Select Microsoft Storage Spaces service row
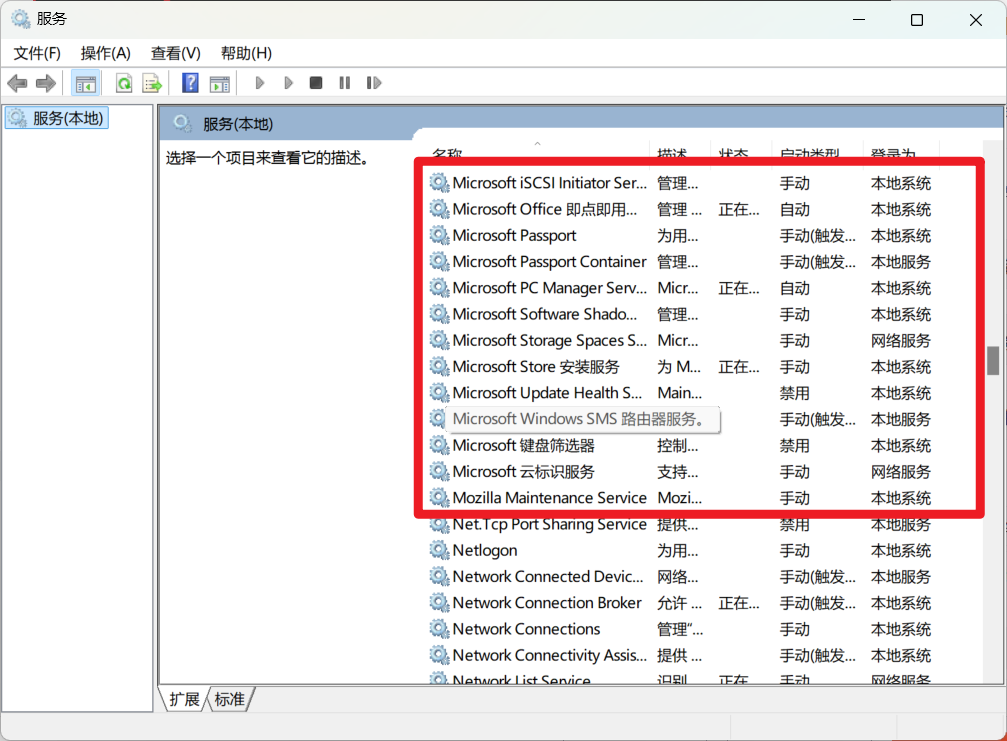This screenshot has width=1007, height=741. 703,341
